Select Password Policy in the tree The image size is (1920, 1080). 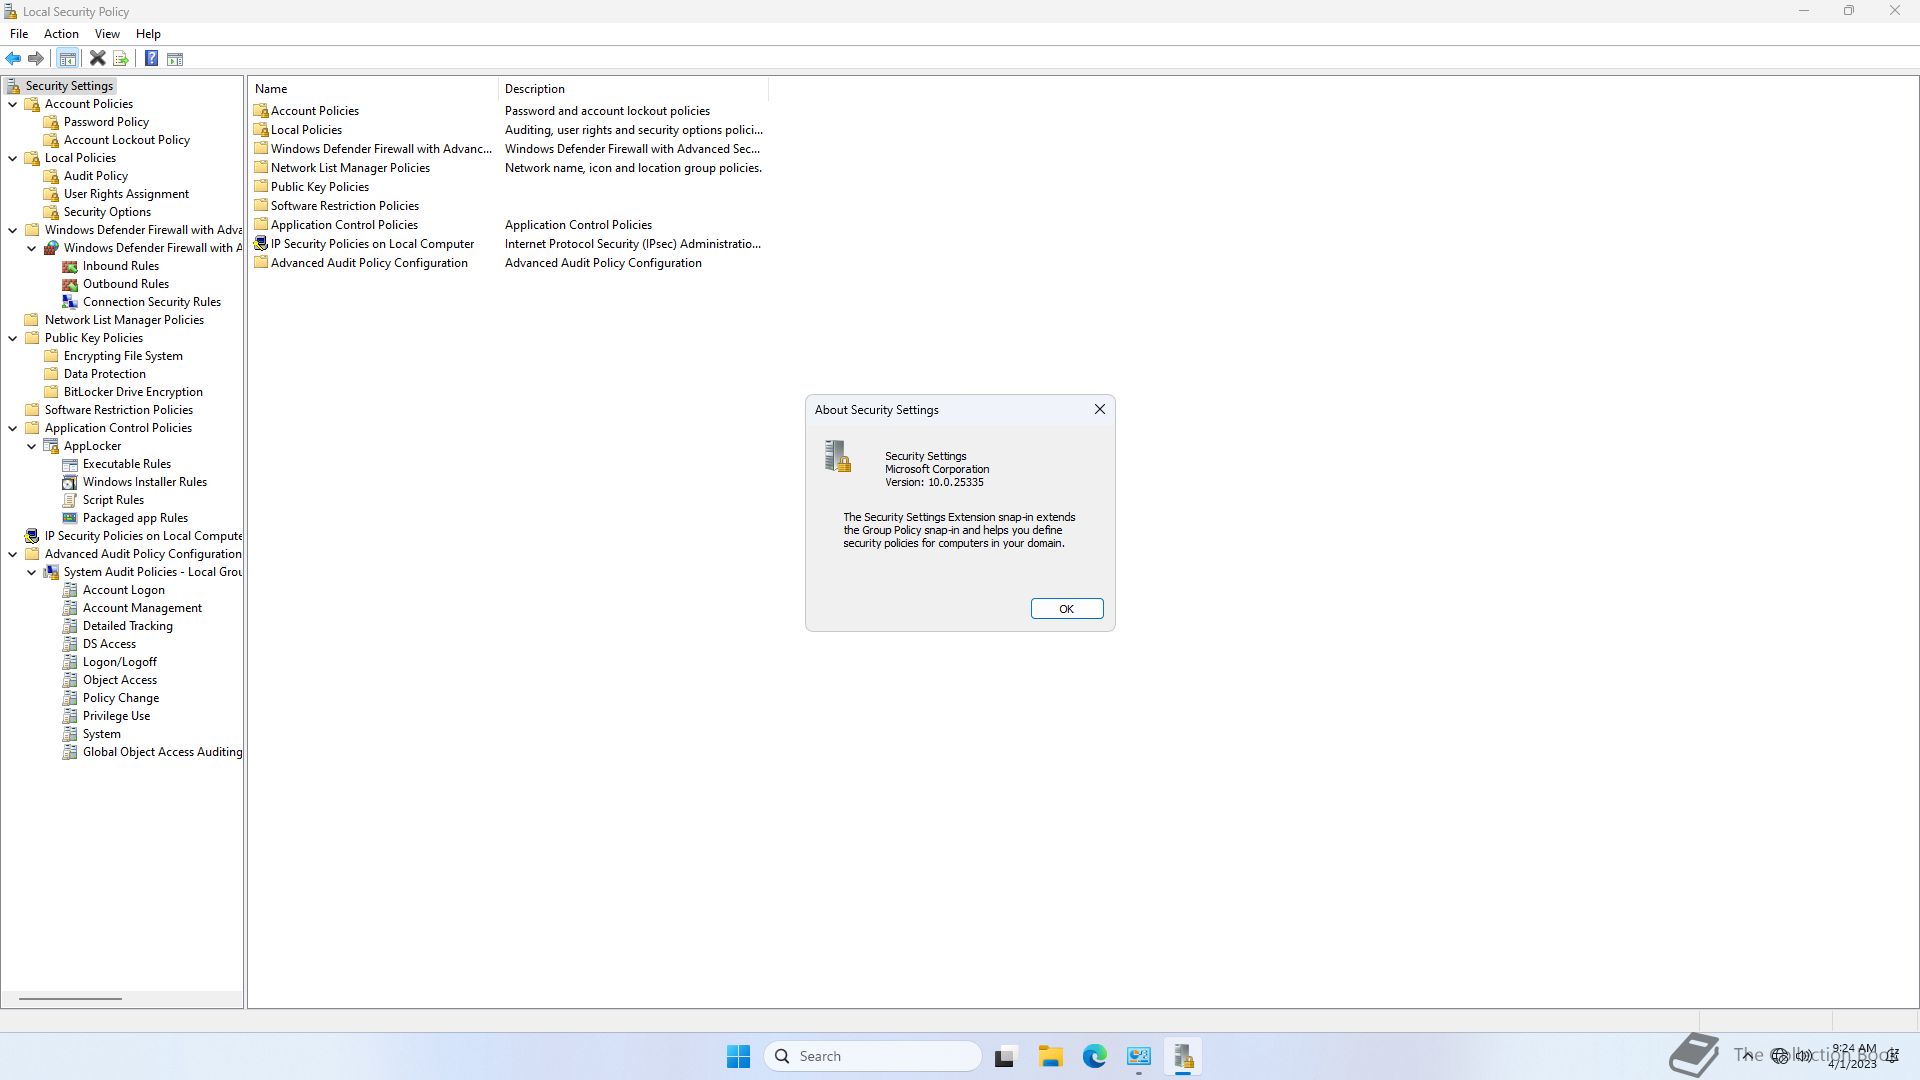[x=106, y=122]
